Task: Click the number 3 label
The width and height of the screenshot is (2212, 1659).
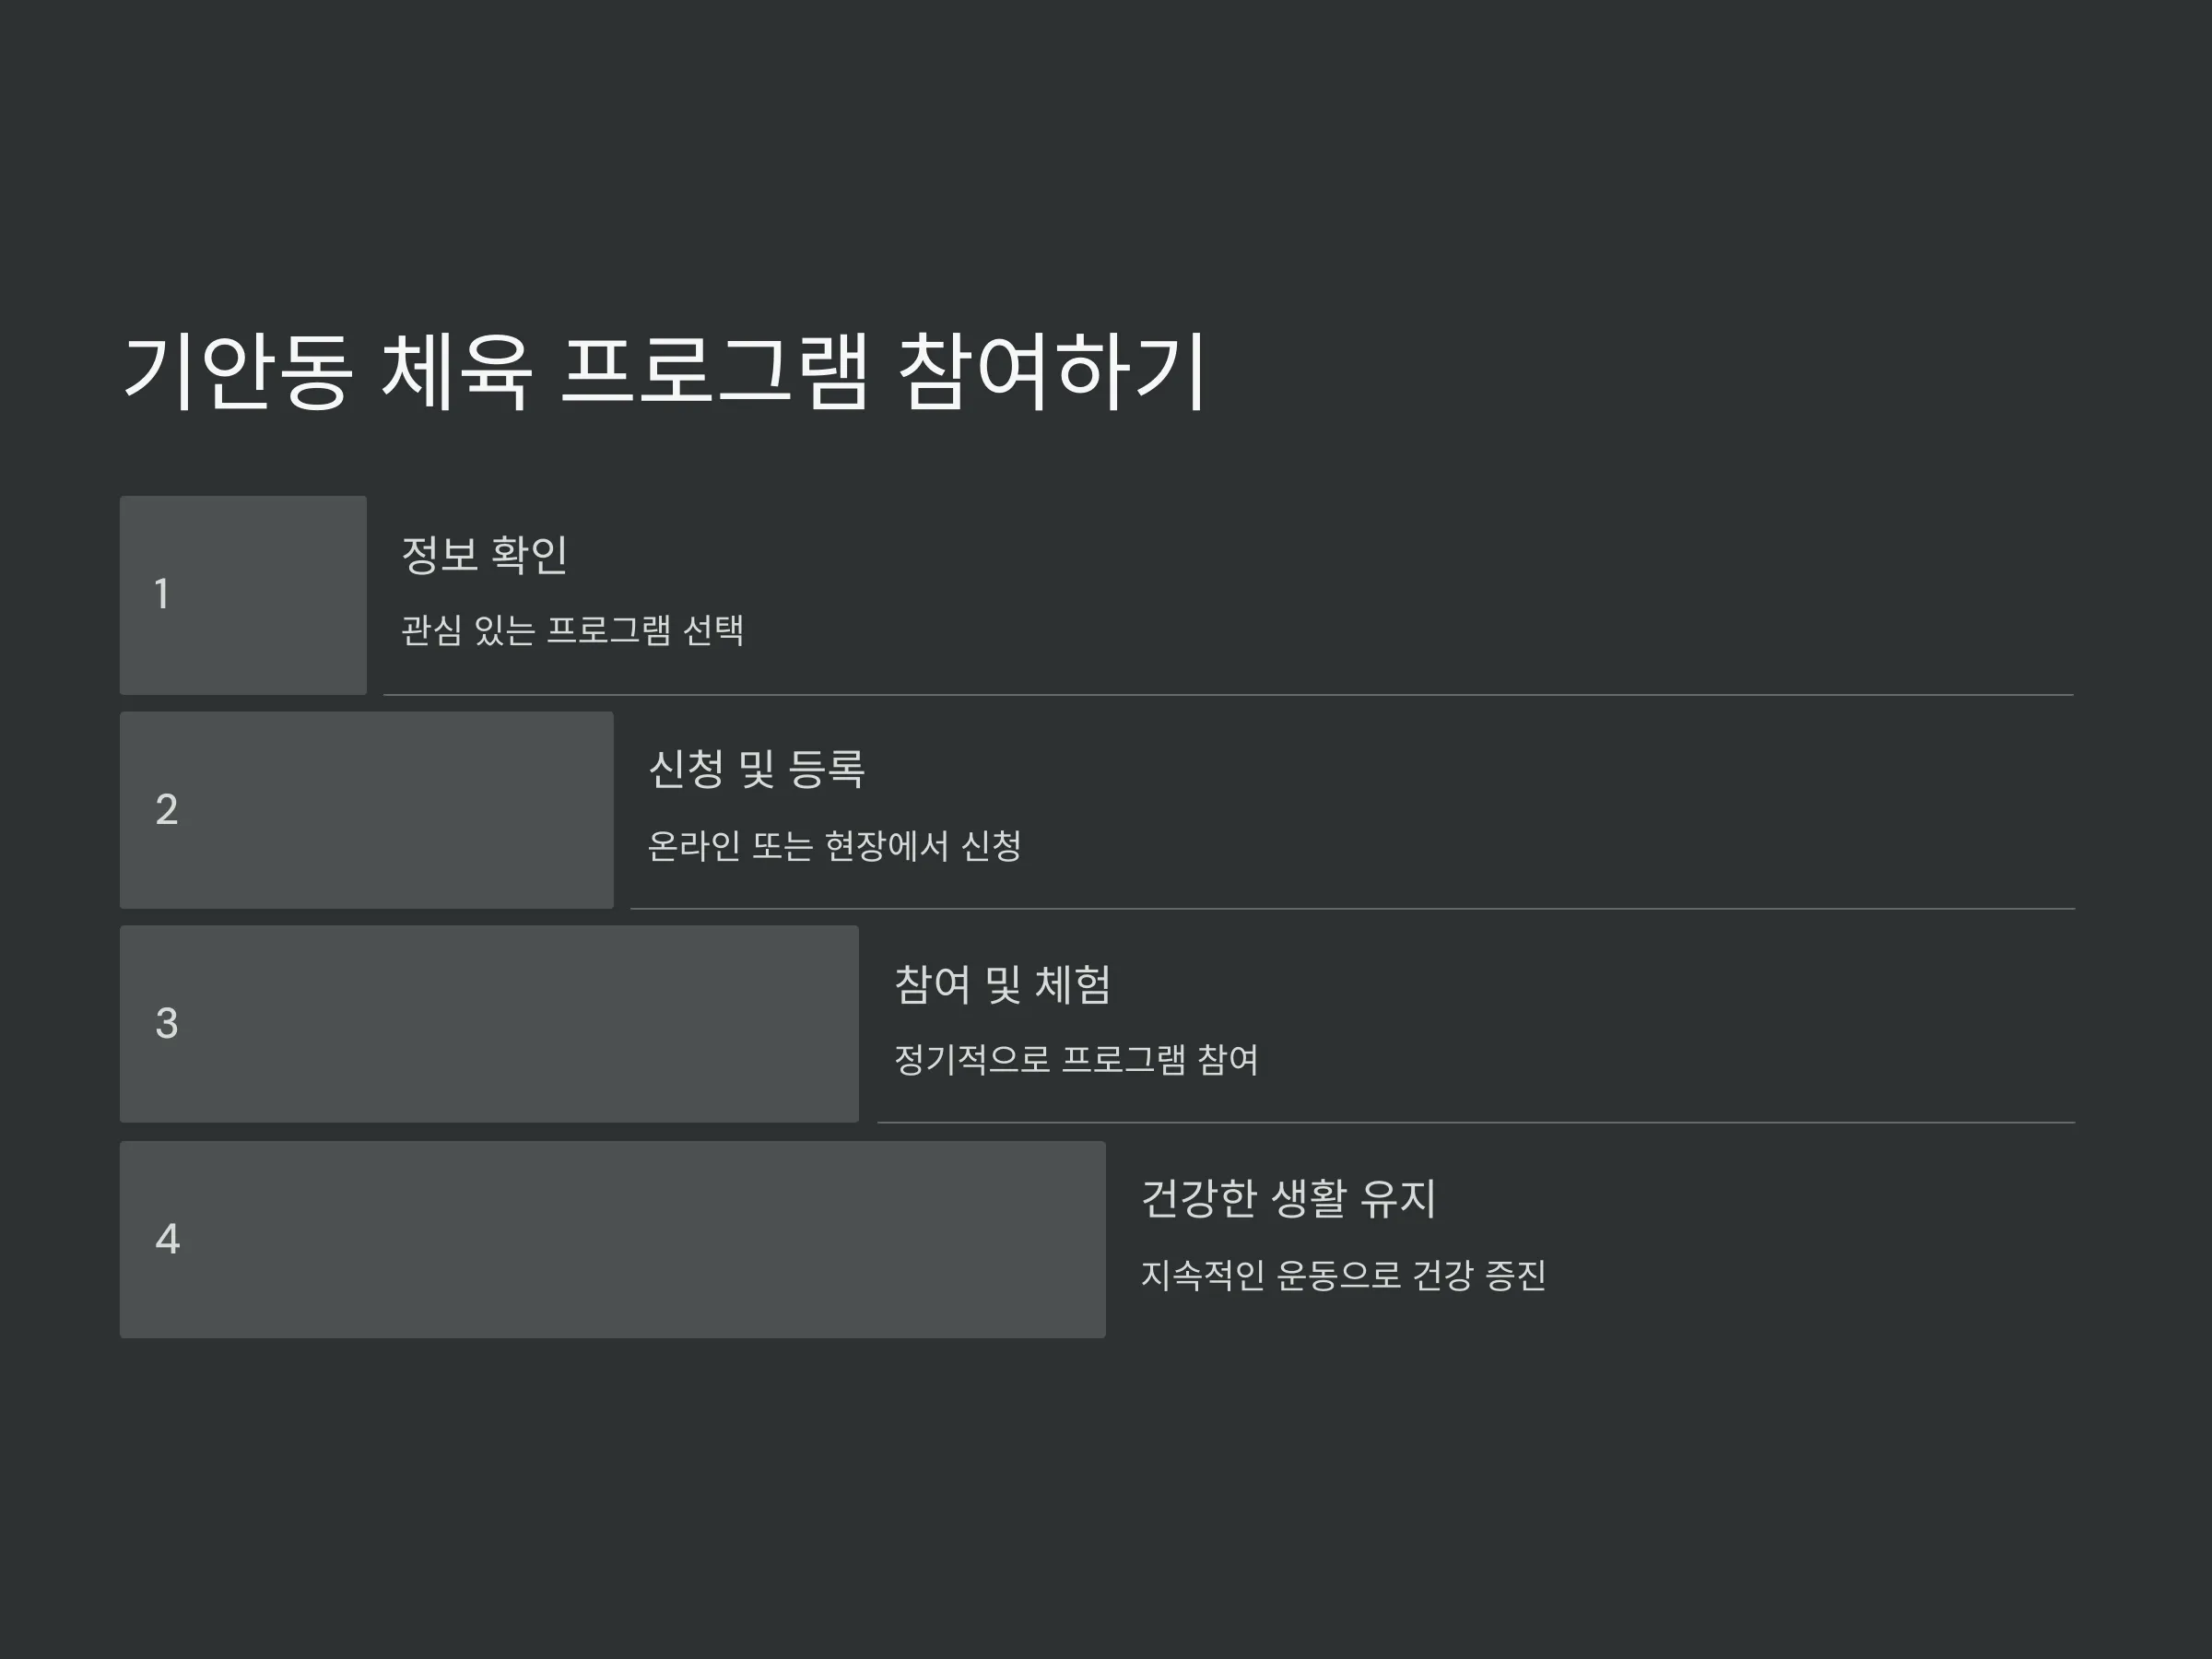Action: coord(167,1023)
